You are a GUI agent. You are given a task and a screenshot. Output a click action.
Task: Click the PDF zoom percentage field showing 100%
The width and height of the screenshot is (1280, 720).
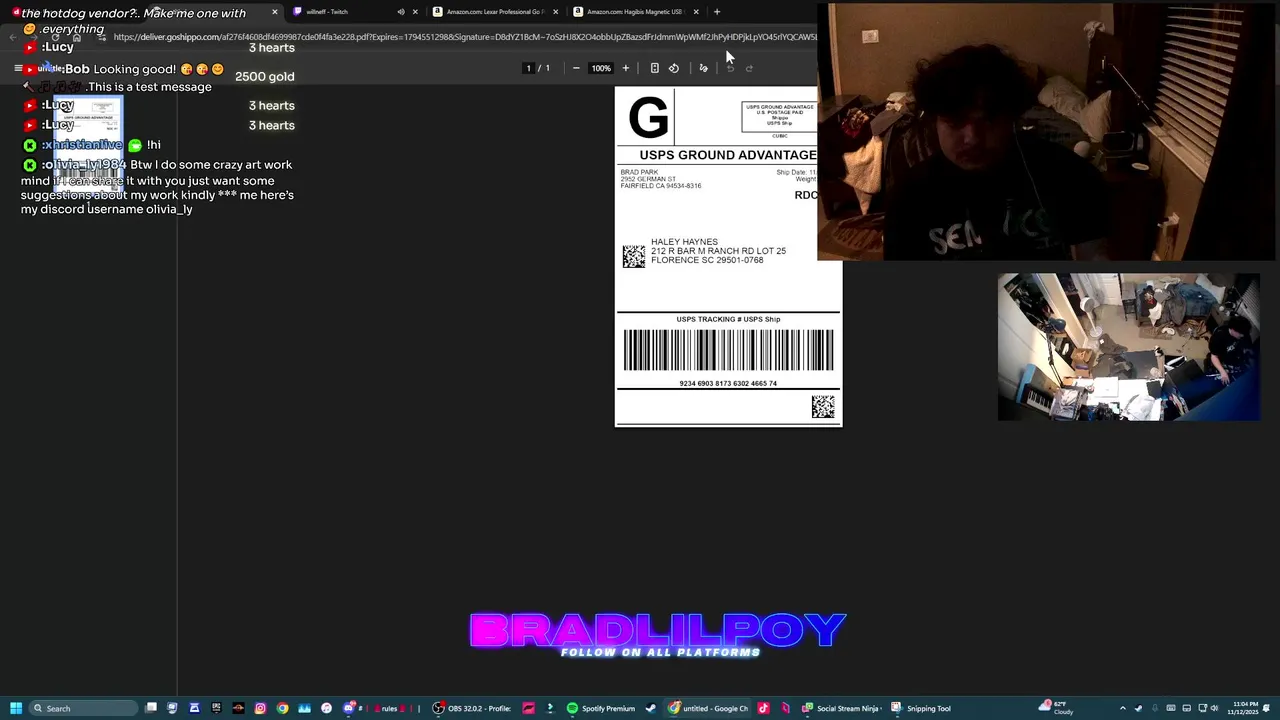[600, 68]
